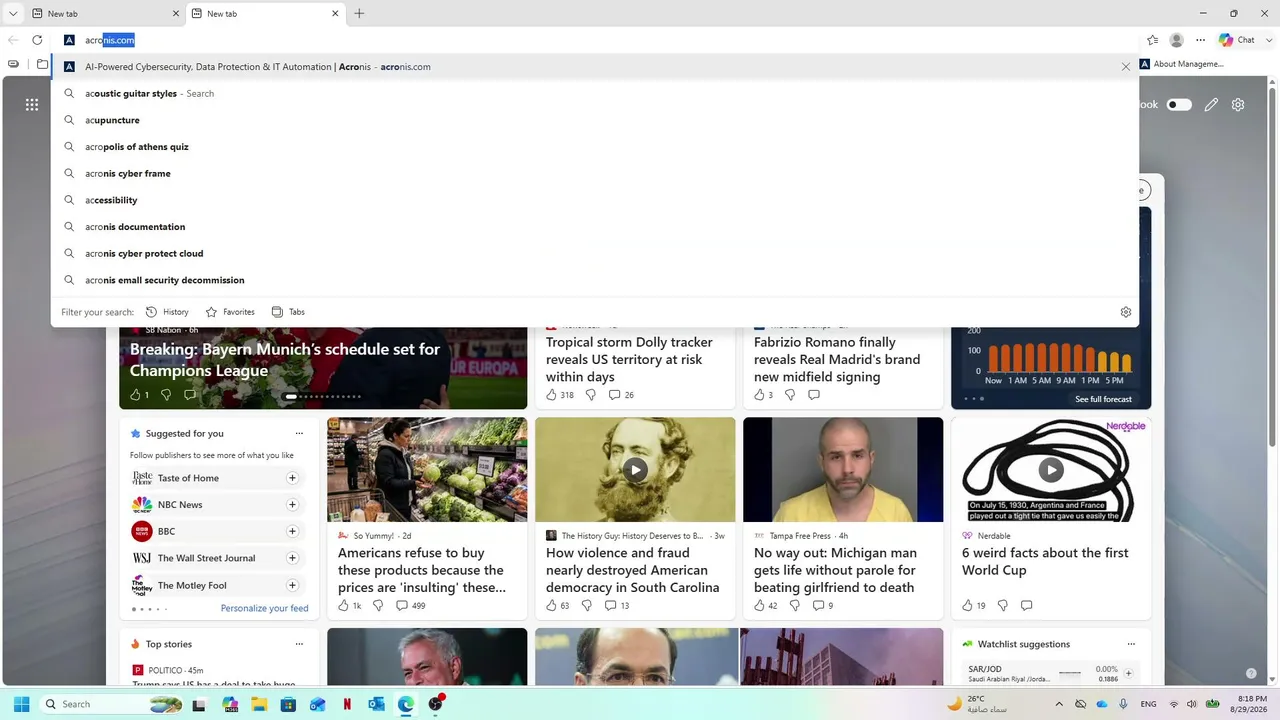Add a new tab with plus button
The image size is (1280, 720).
click(359, 14)
